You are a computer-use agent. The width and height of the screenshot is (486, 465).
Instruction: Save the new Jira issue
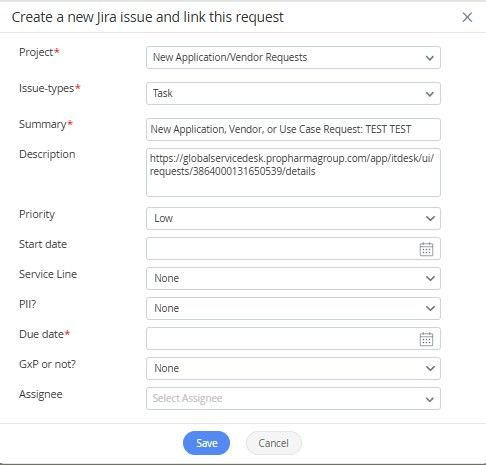(x=206, y=443)
